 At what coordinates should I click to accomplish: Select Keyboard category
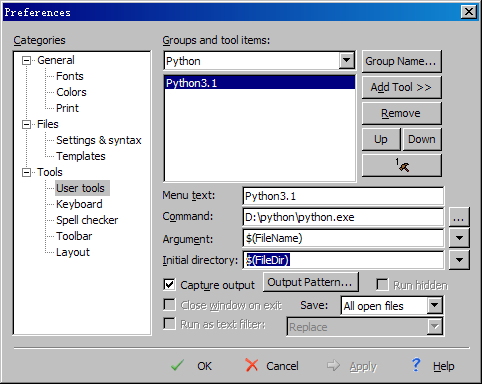(79, 204)
